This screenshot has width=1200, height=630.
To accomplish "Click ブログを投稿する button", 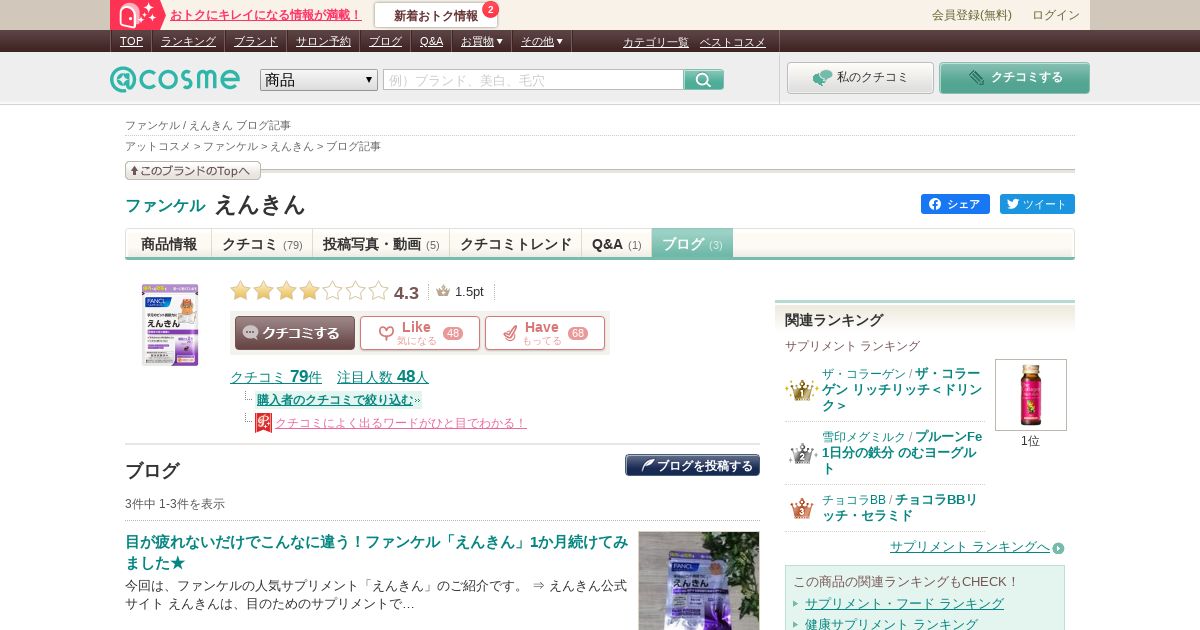I will point(692,465).
